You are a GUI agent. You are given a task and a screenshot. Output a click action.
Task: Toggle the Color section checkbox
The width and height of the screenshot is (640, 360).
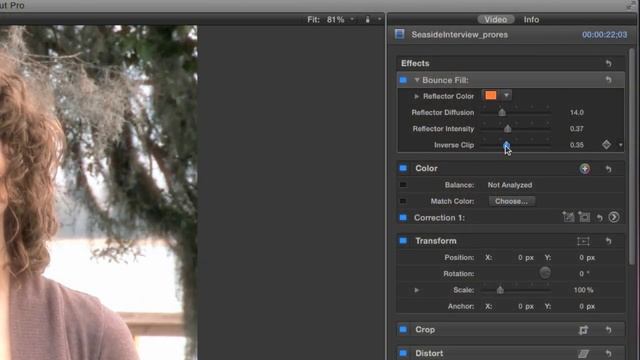coord(403,168)
